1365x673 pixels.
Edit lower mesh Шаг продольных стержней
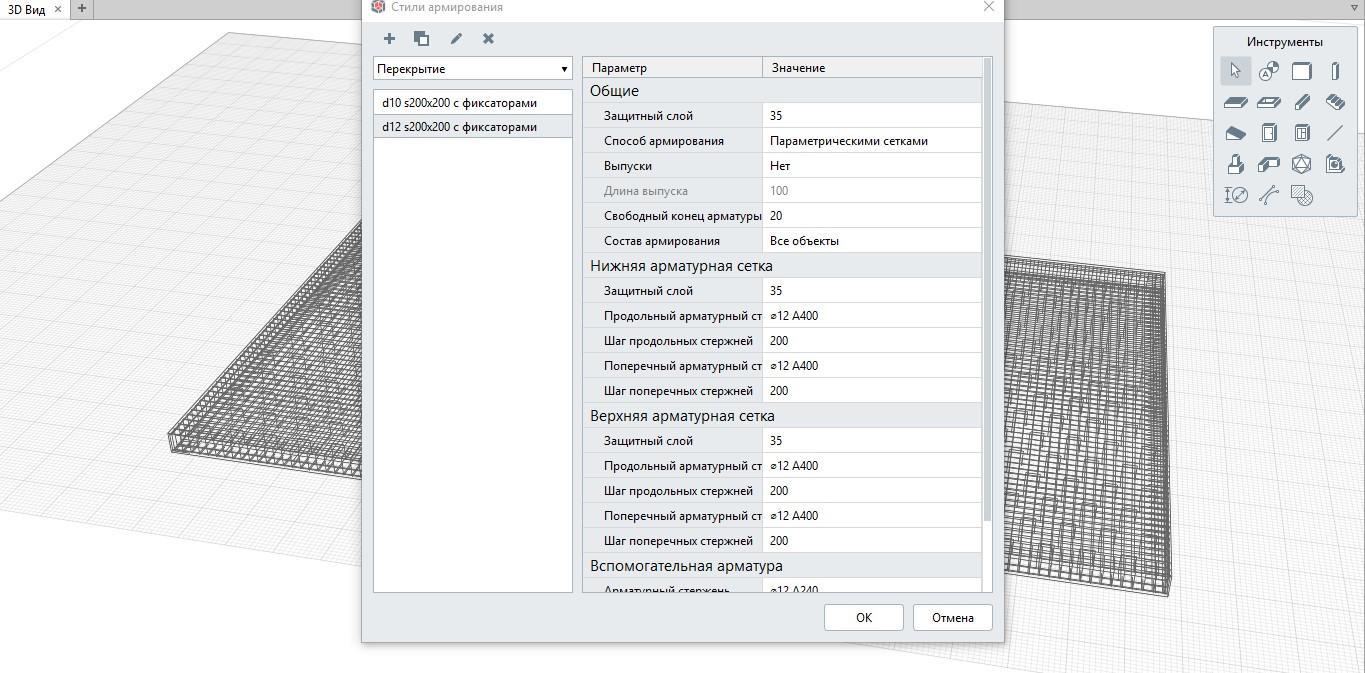coord(872,341)
